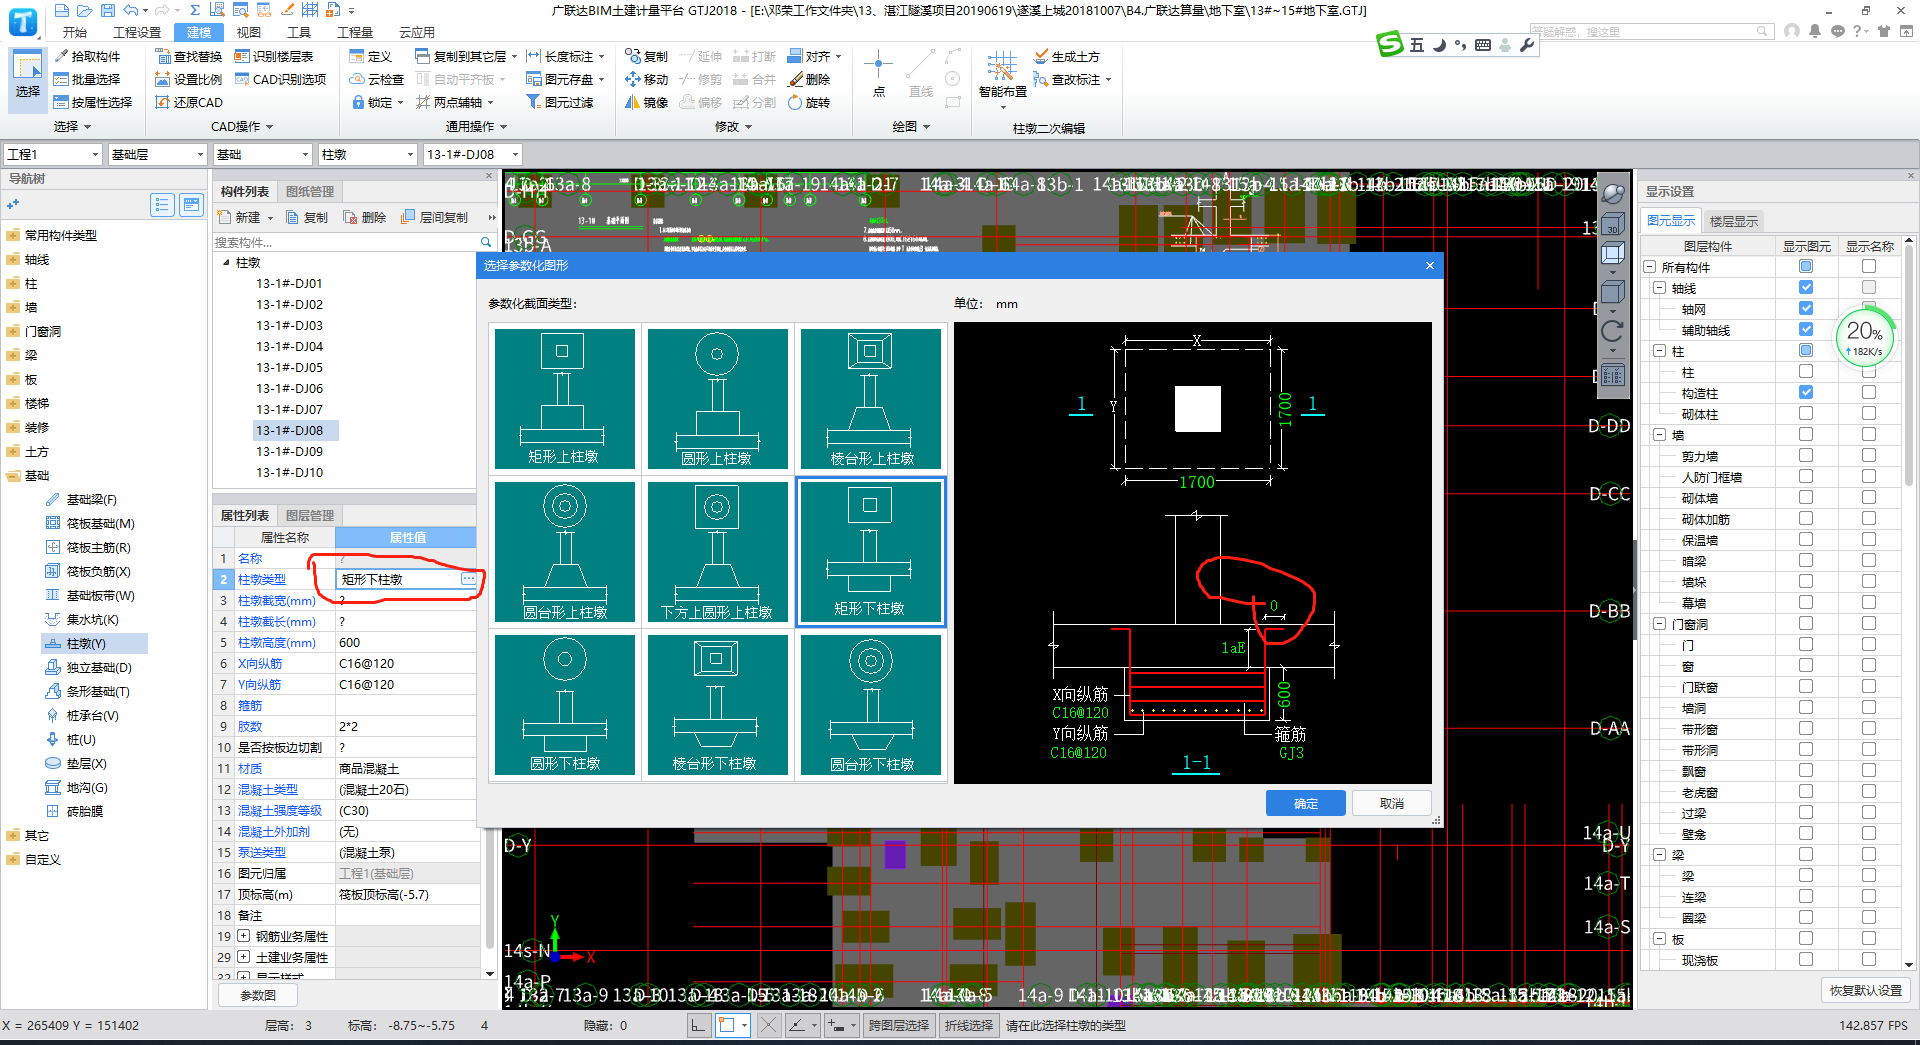
Task: Click the 层间复制 icon in component list
Action: (x=408, y=217)
